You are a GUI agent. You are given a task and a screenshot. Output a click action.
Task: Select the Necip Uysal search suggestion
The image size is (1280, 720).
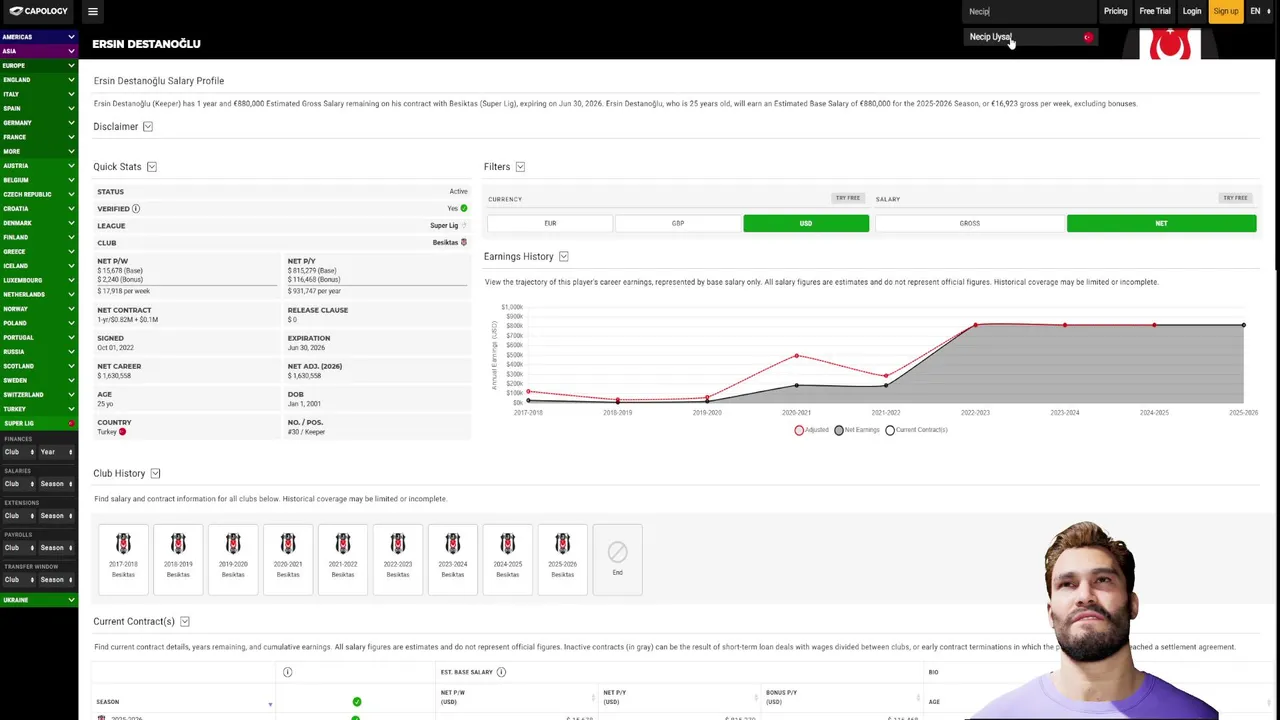point(1030,37)
